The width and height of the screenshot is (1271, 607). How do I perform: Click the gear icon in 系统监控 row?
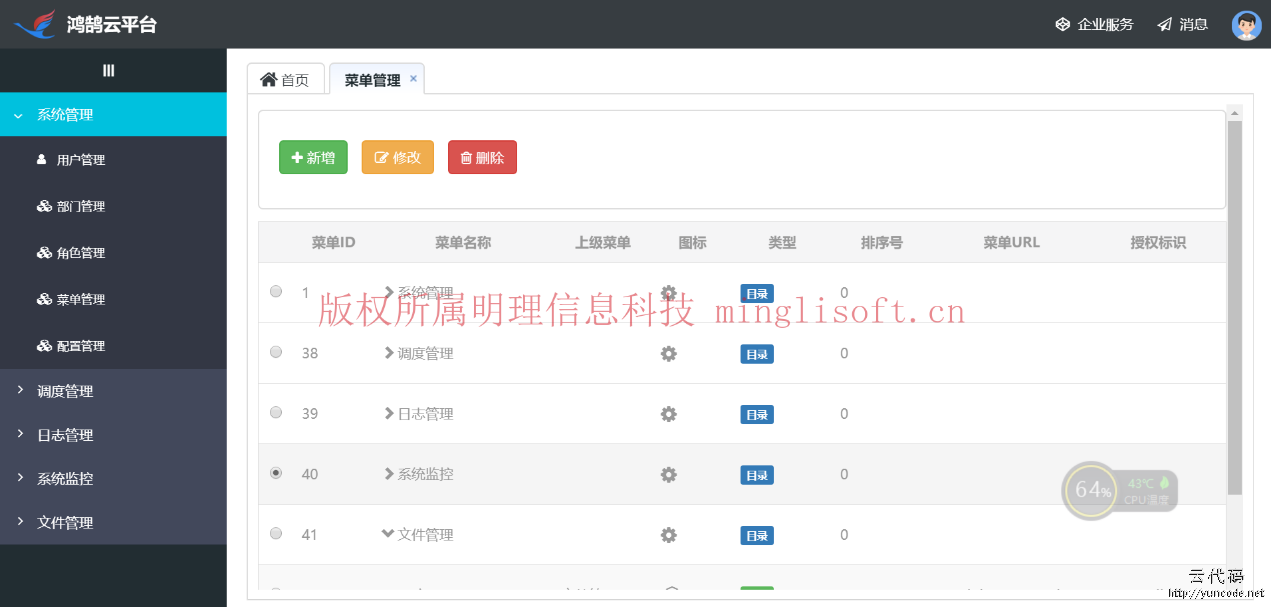(669, 474)
